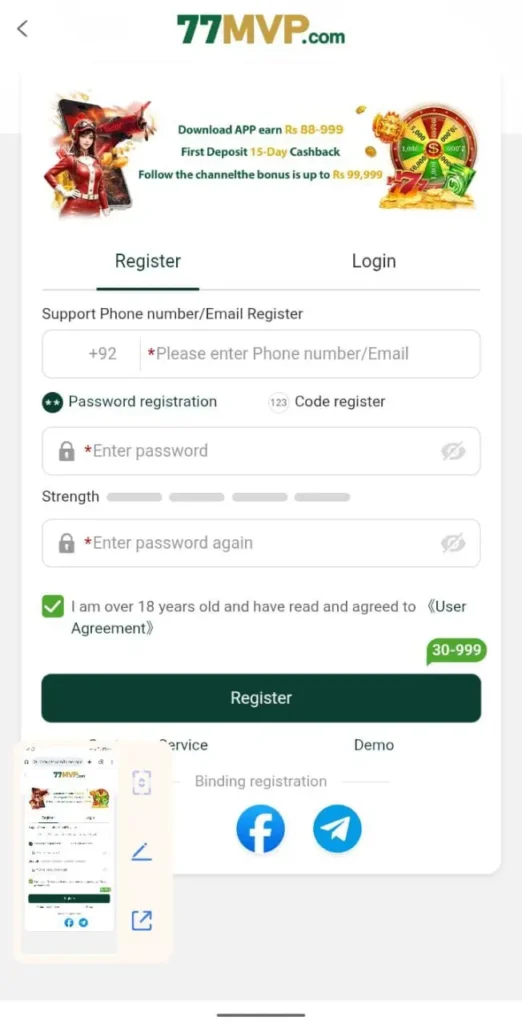Click the Demo link

click(374, 744)
